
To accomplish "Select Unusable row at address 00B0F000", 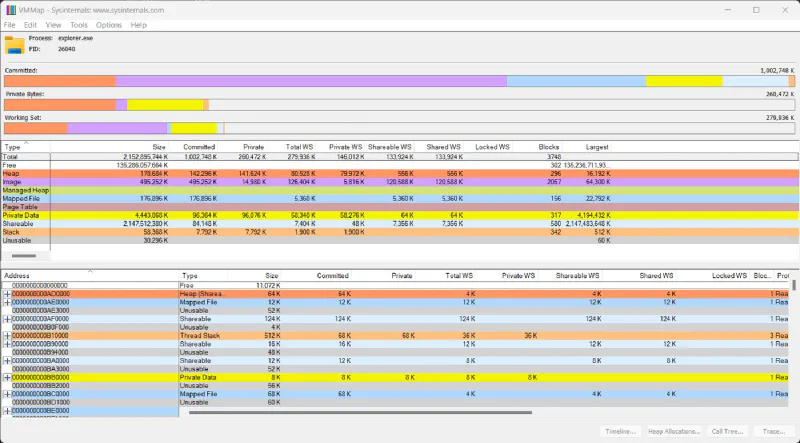I will tap(395, 327).
